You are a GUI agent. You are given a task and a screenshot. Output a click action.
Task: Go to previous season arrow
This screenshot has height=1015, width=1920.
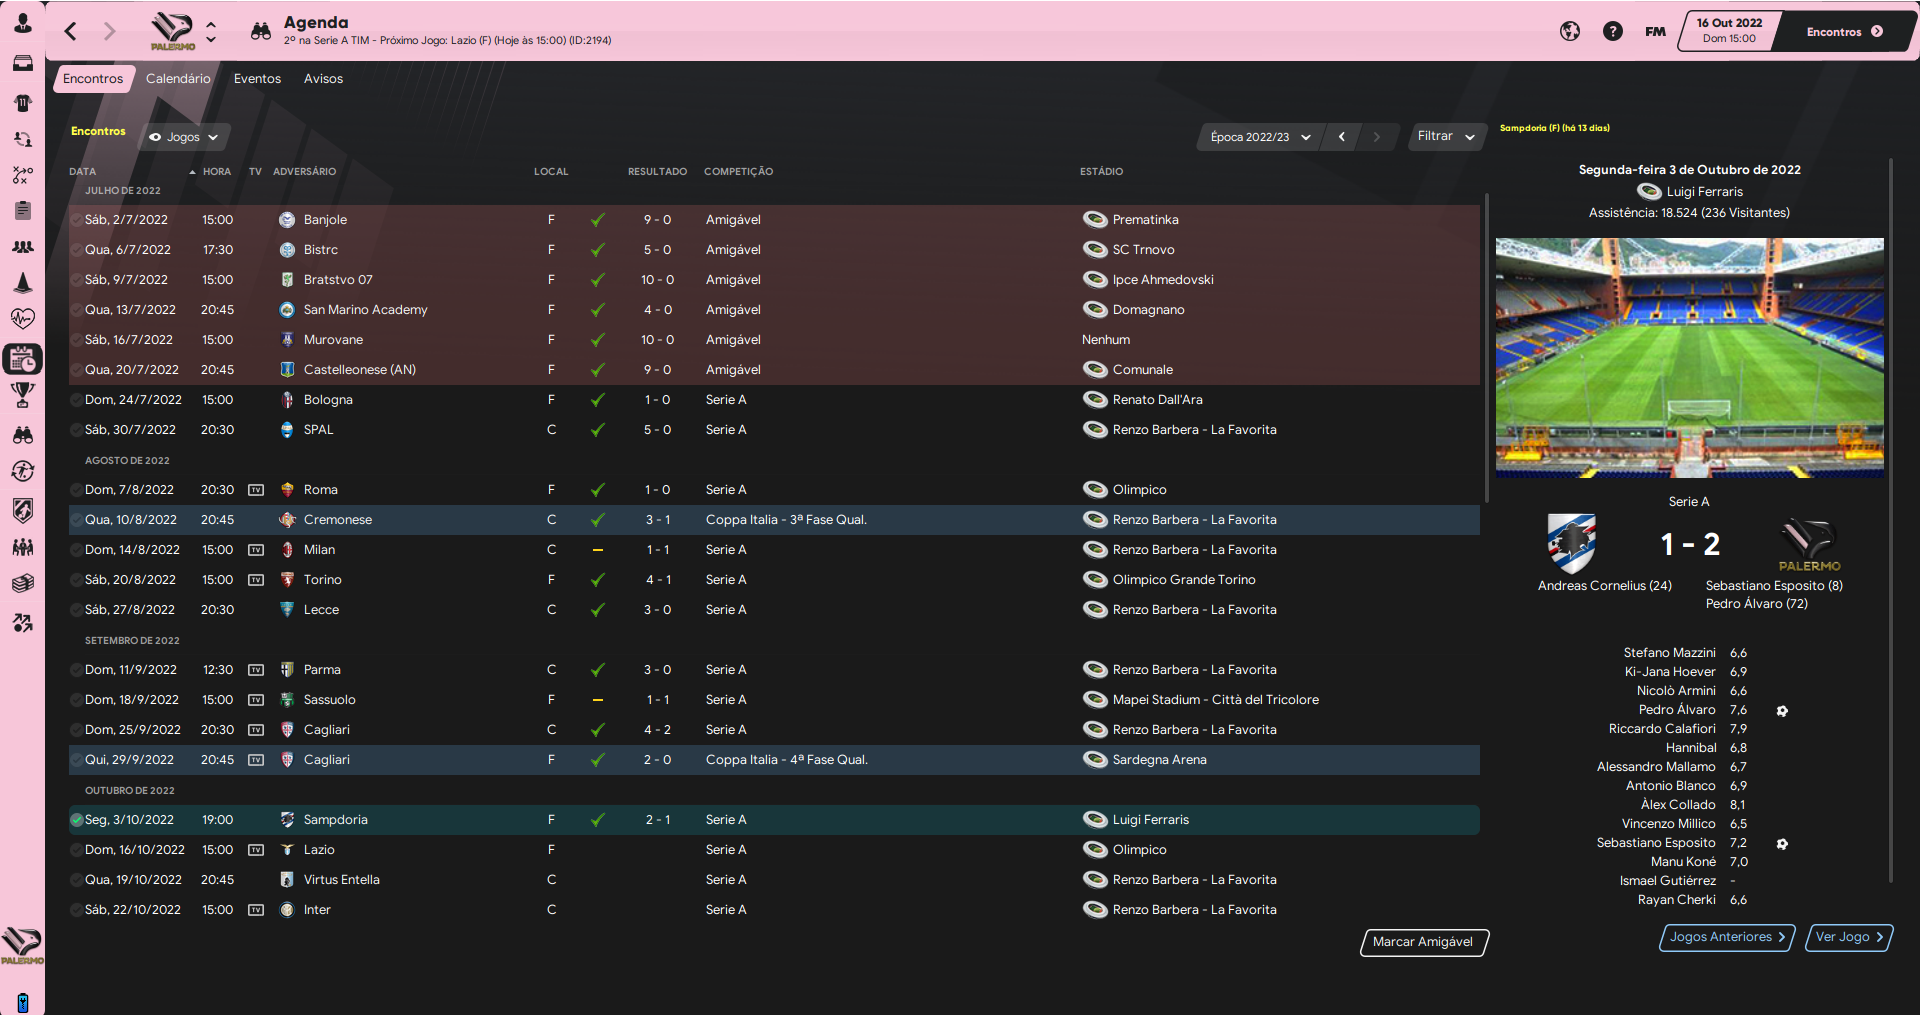coord(1341,137)
